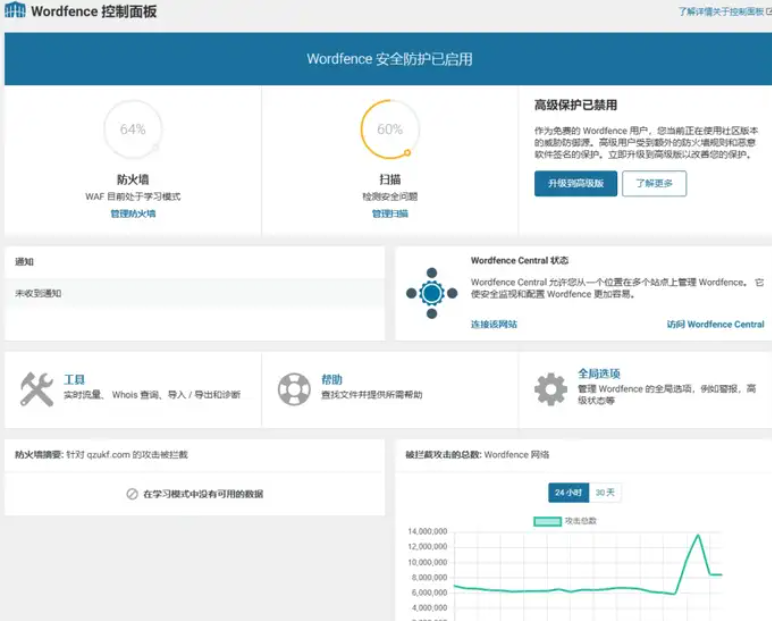772x621 pixels.
Task: Click the Wordfence logo icon
Action: pyautogui.click(x=15, y=10)
